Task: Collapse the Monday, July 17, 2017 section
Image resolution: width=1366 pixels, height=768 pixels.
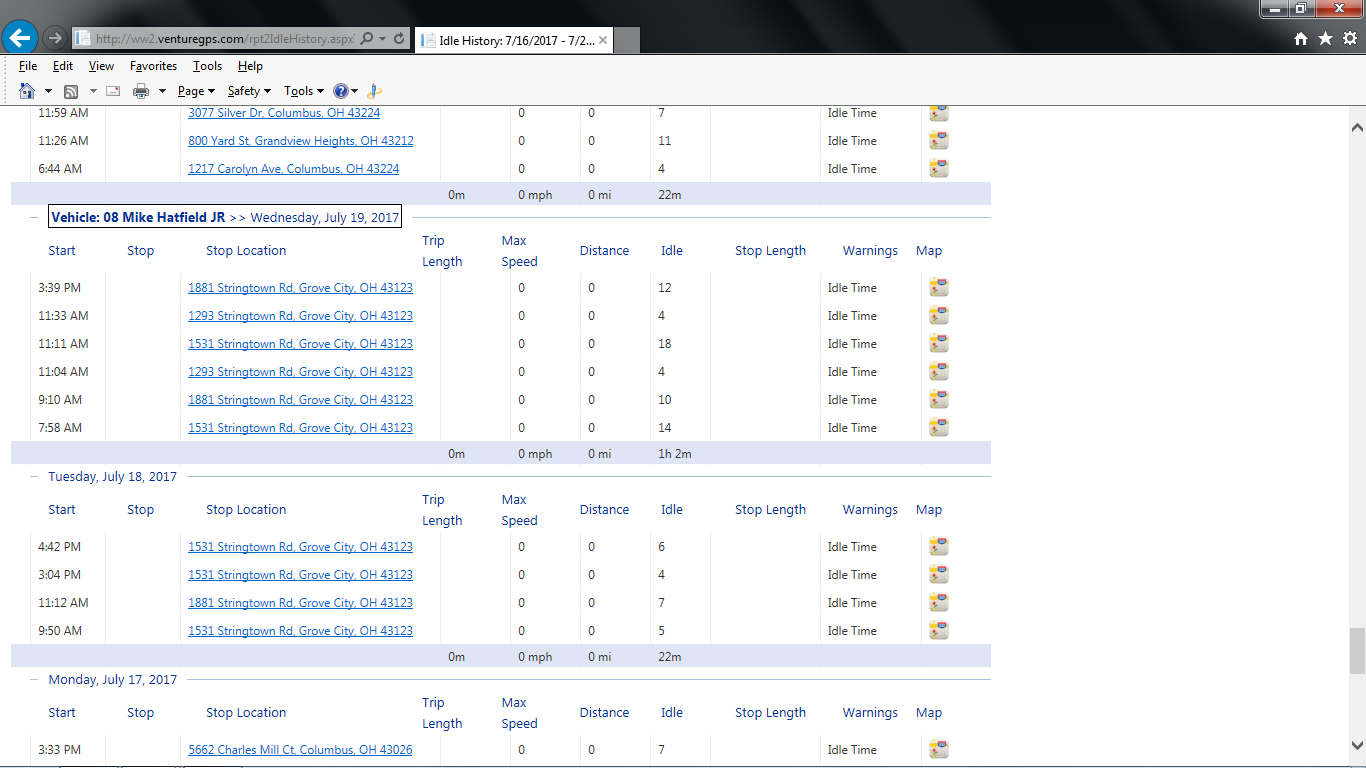Action: click(x=34, y=680)
